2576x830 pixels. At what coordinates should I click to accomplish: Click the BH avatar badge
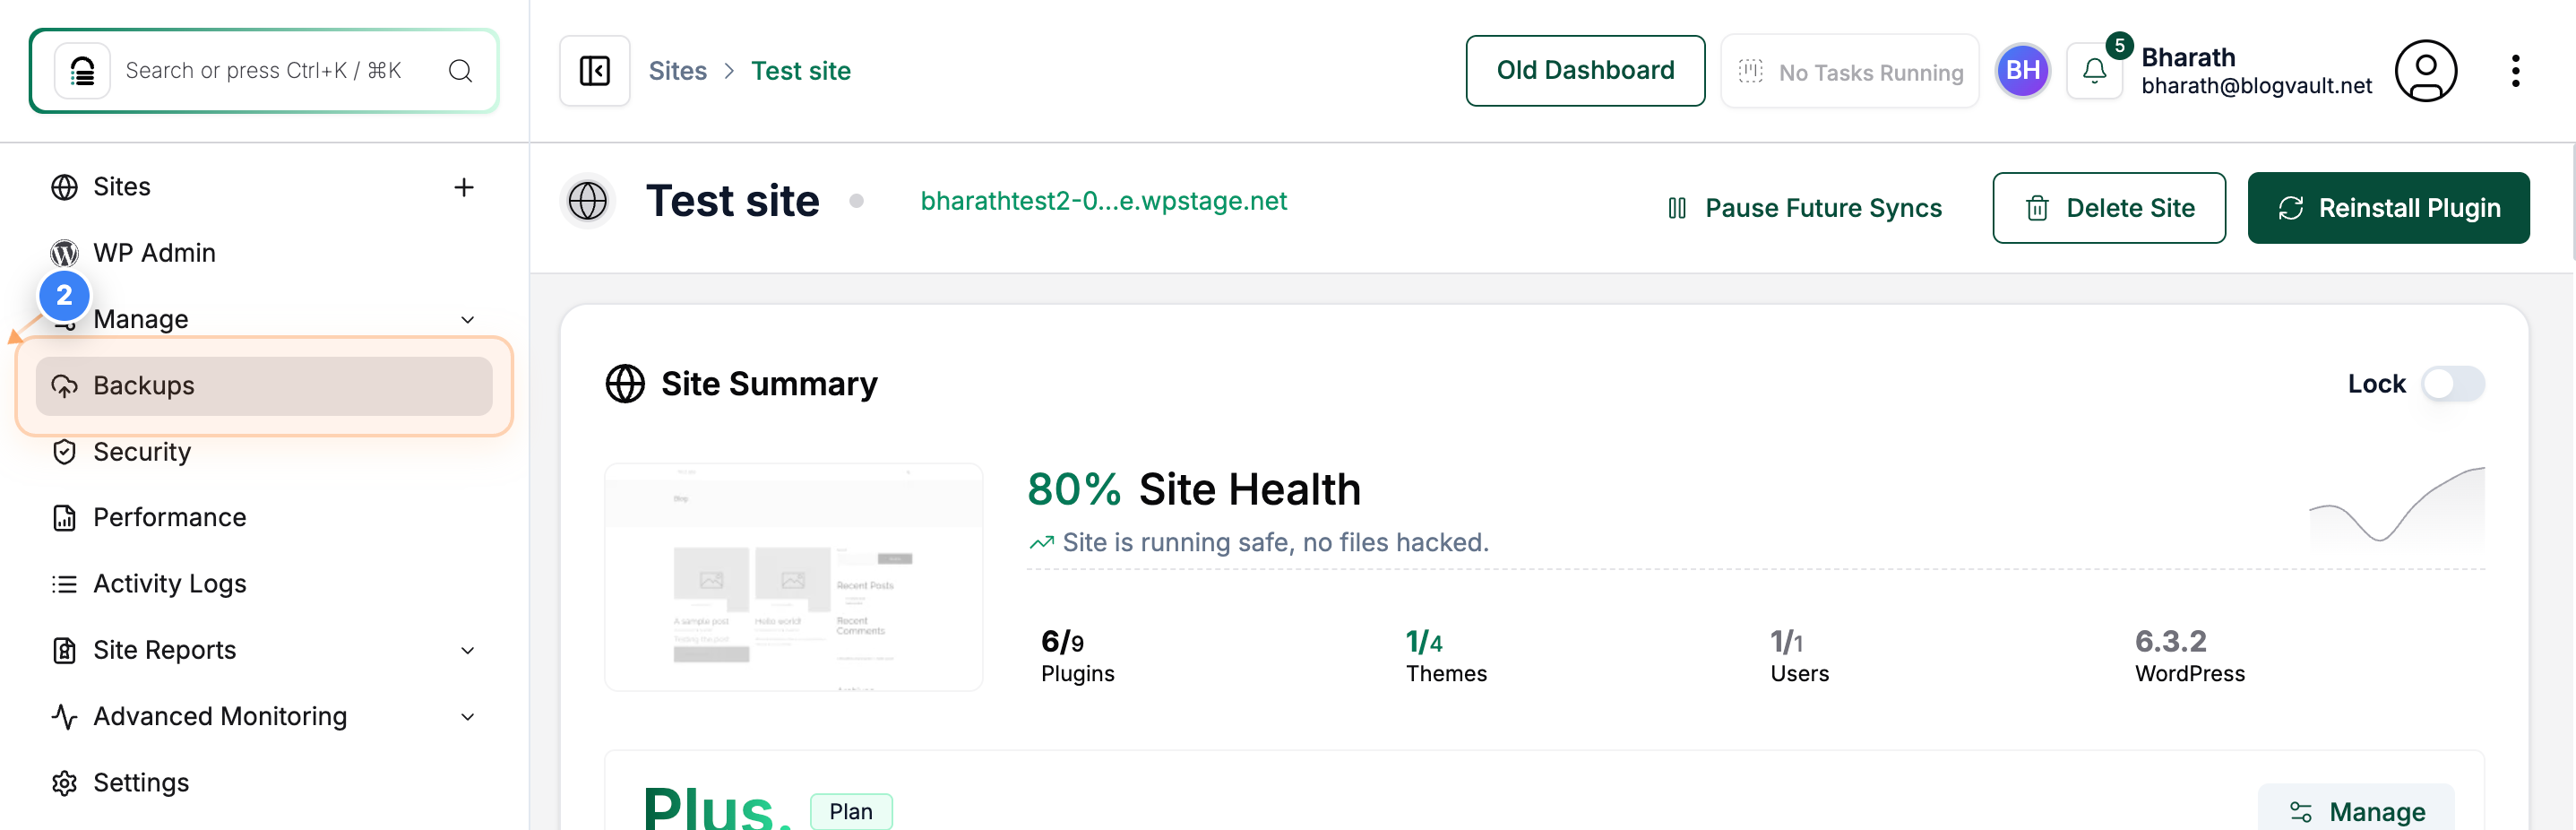click(x=2023, y=71)
